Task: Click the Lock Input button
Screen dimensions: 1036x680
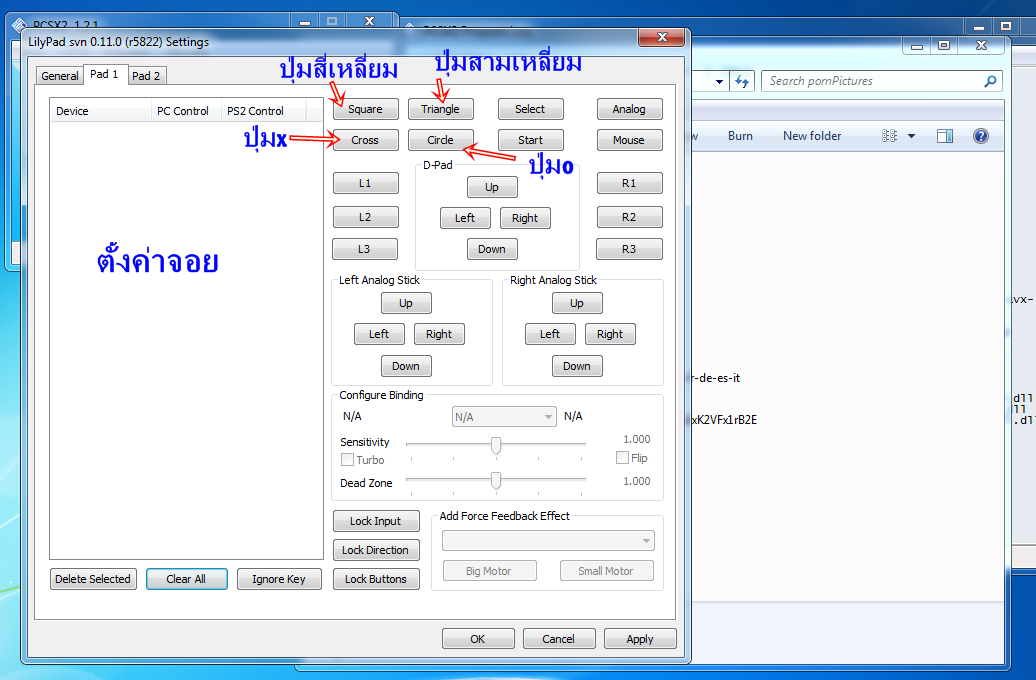Action: pyautogui.click(x=376, y=521)
